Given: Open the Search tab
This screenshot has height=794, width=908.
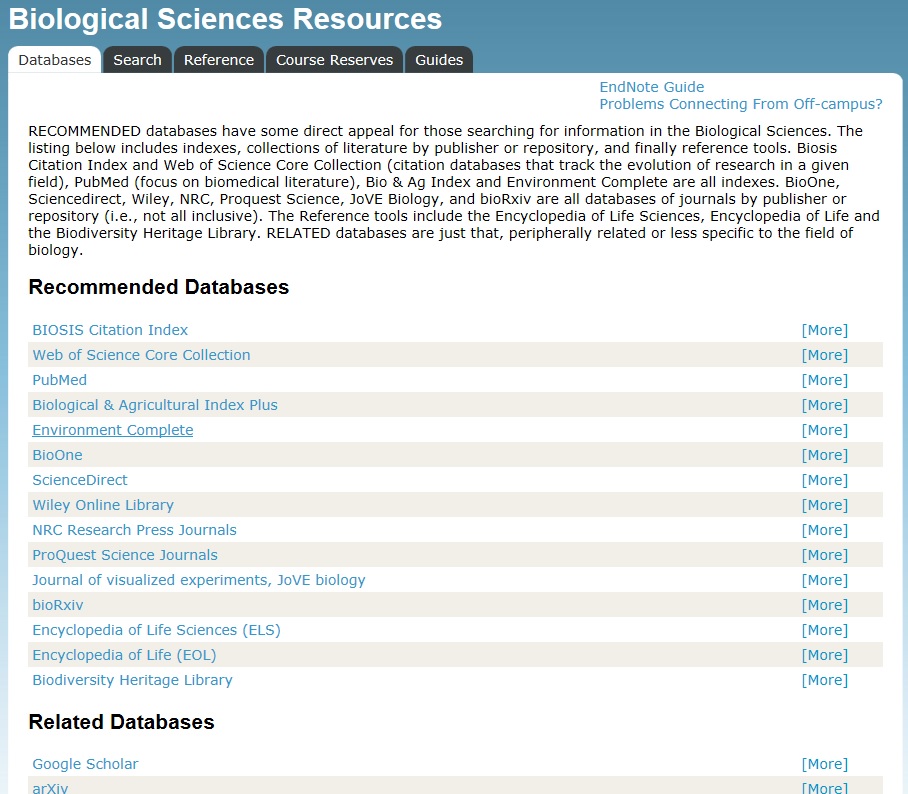Looking at the screenshot, I should 137,60.
